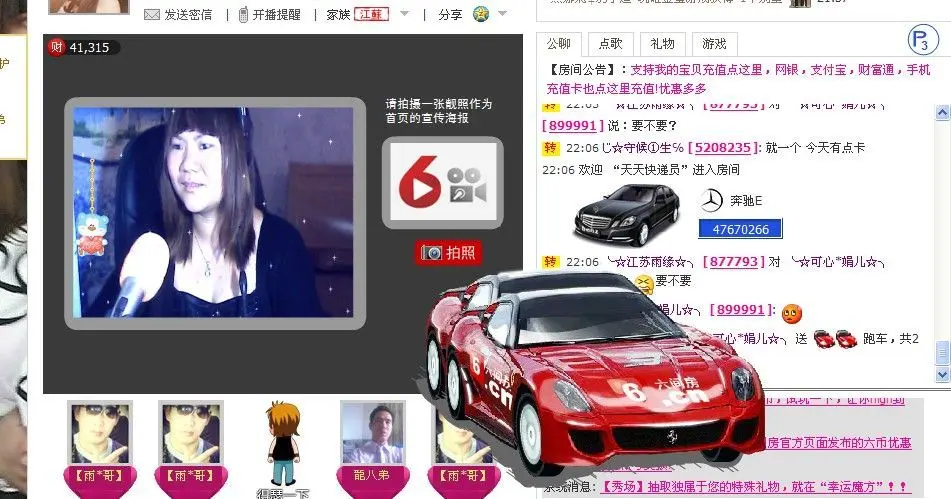Click the 财 wealth icon
This screenshot has height=499, width=951.
click(x=56, y=47)
